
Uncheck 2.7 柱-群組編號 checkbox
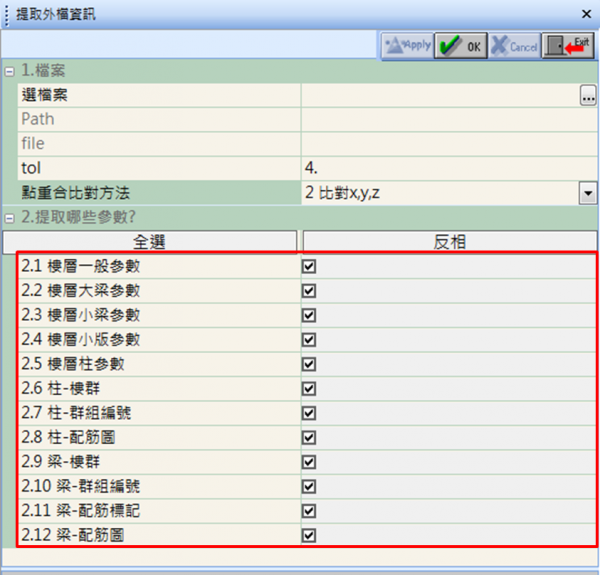coord(309,413)
